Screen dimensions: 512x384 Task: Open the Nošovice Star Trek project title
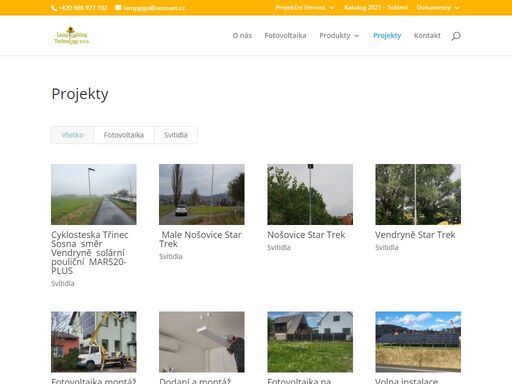306,235
